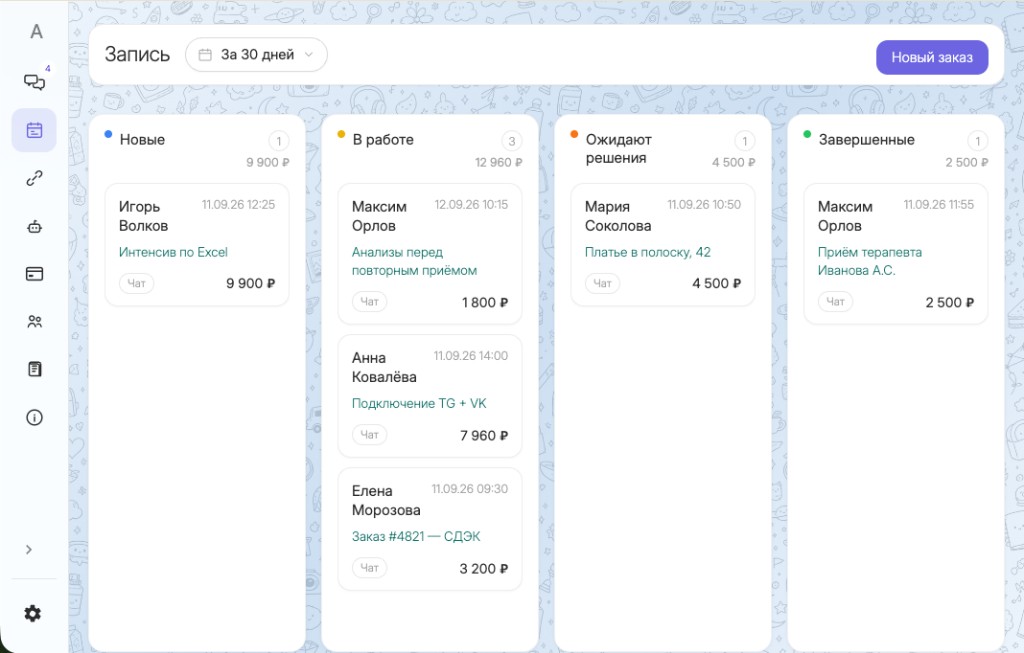Open the documents list icon in sidebar

(x=34, y=369)
